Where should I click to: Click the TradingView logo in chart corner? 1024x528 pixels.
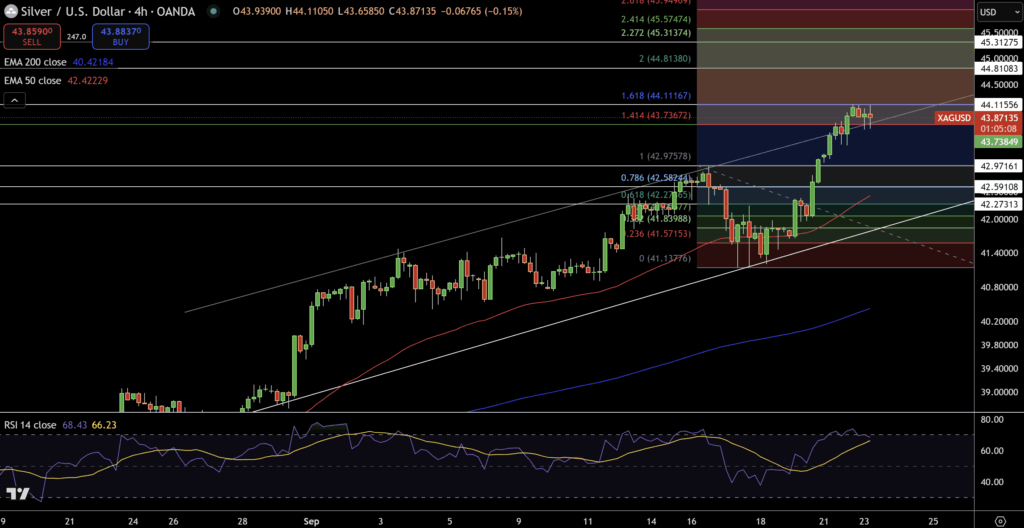(17, 493)
